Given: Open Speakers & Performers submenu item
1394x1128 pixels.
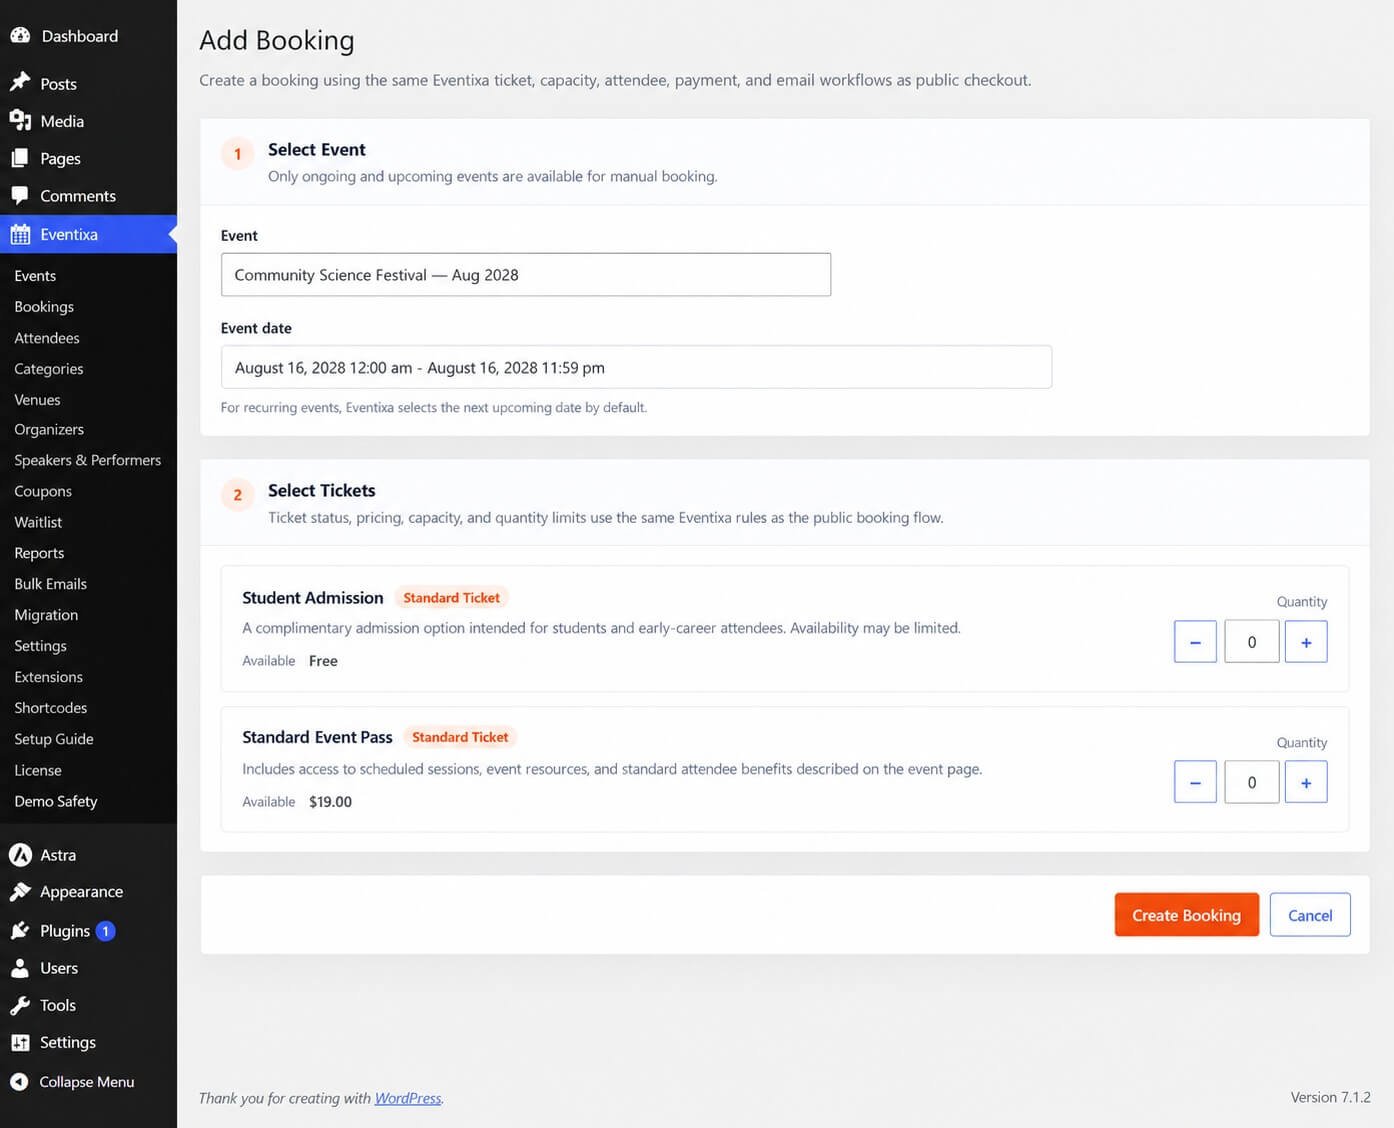Looking at the screenshot, I should (x=88, y=460).
